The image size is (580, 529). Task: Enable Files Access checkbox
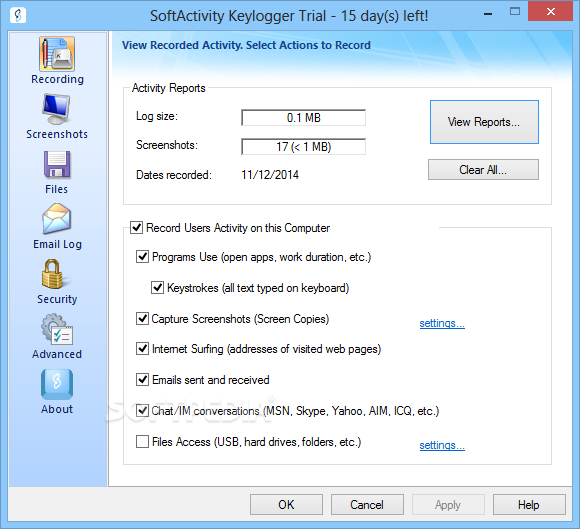point(142,441)
